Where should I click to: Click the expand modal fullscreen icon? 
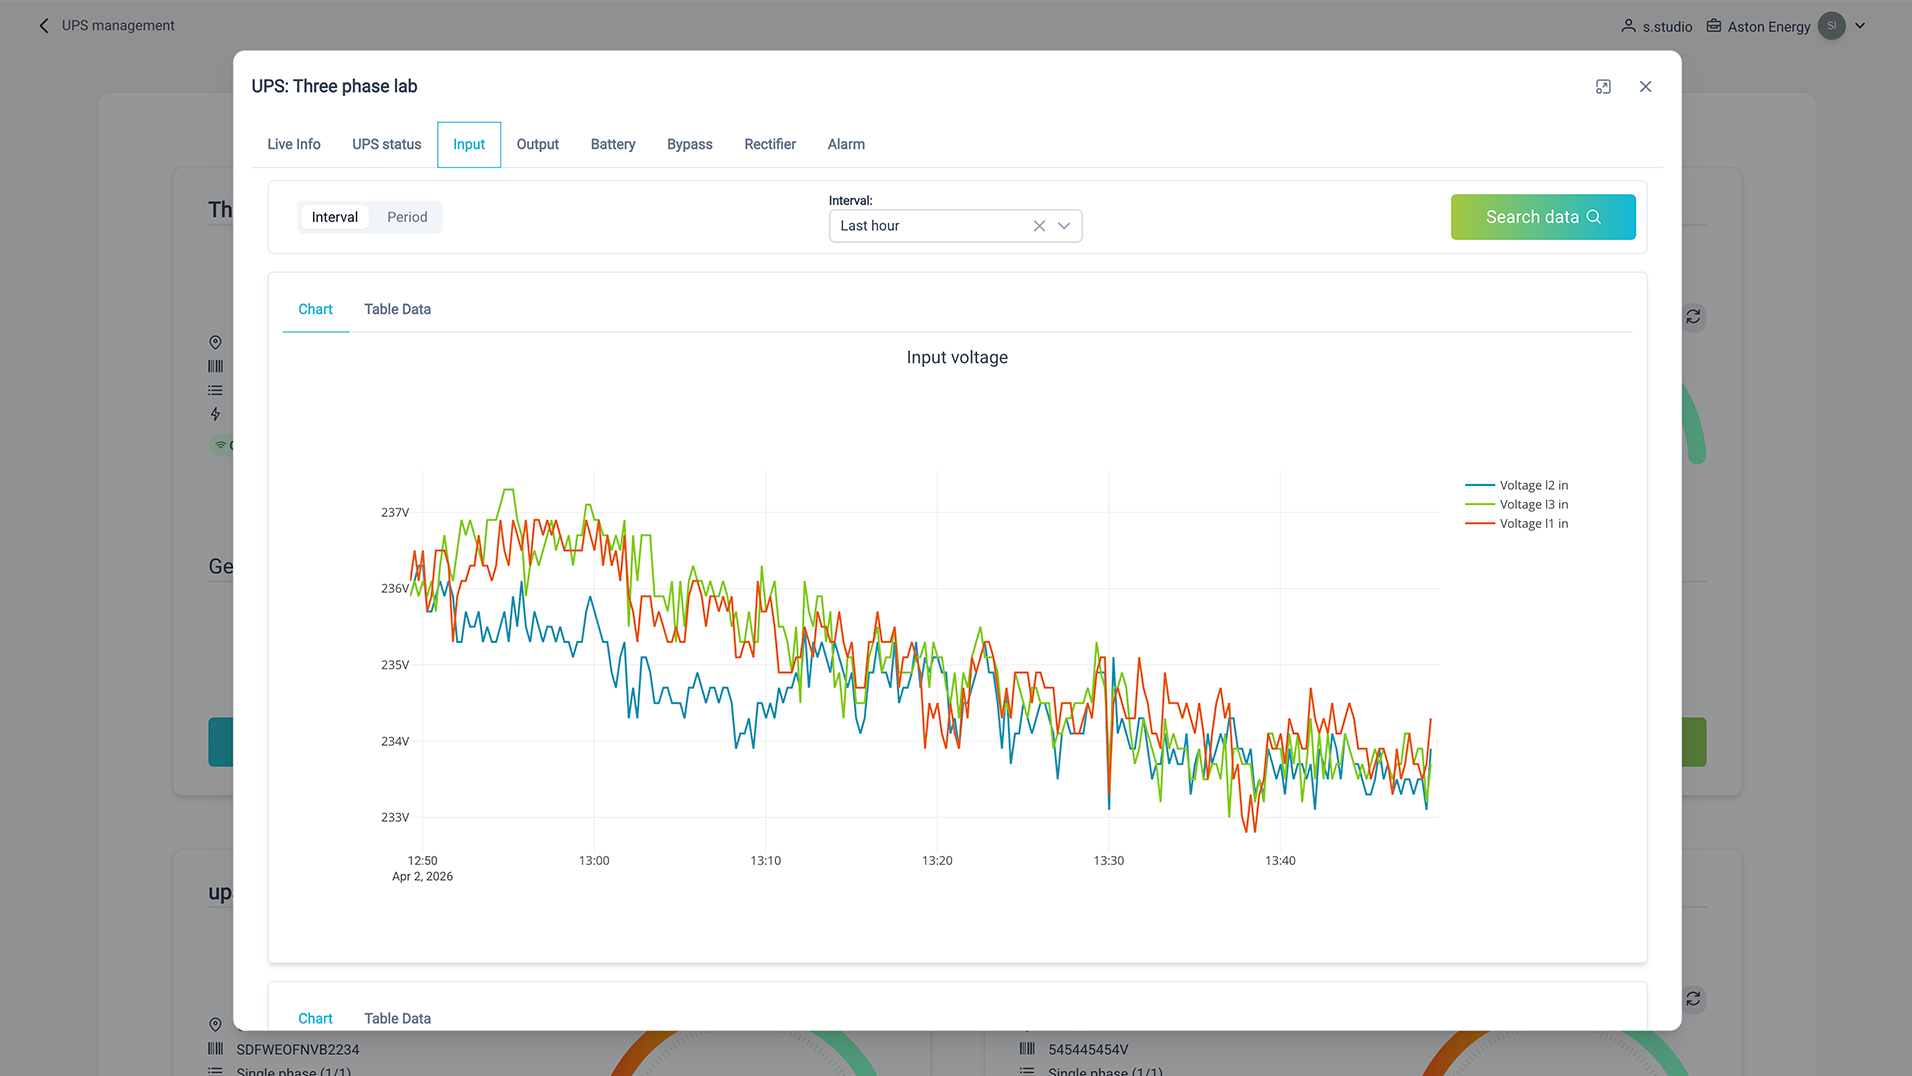[1603, 87]
